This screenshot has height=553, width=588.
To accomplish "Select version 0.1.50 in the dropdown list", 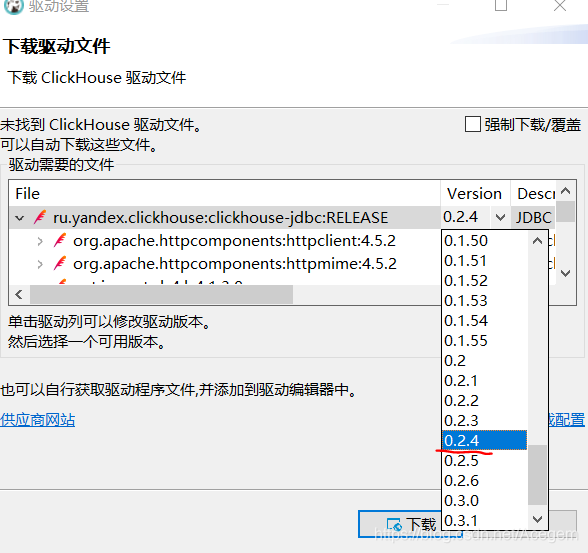I will 484,241.
